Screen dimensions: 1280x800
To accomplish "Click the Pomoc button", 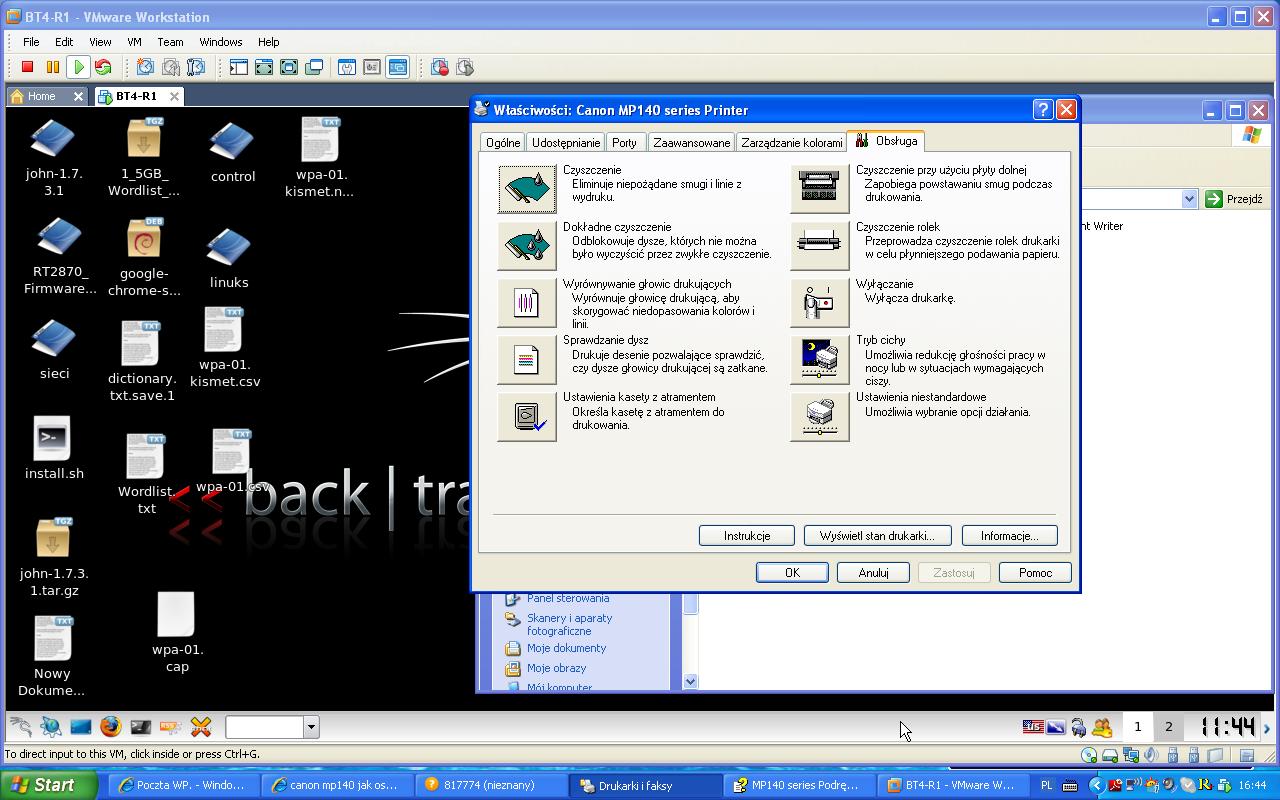I will [1035, 573].
